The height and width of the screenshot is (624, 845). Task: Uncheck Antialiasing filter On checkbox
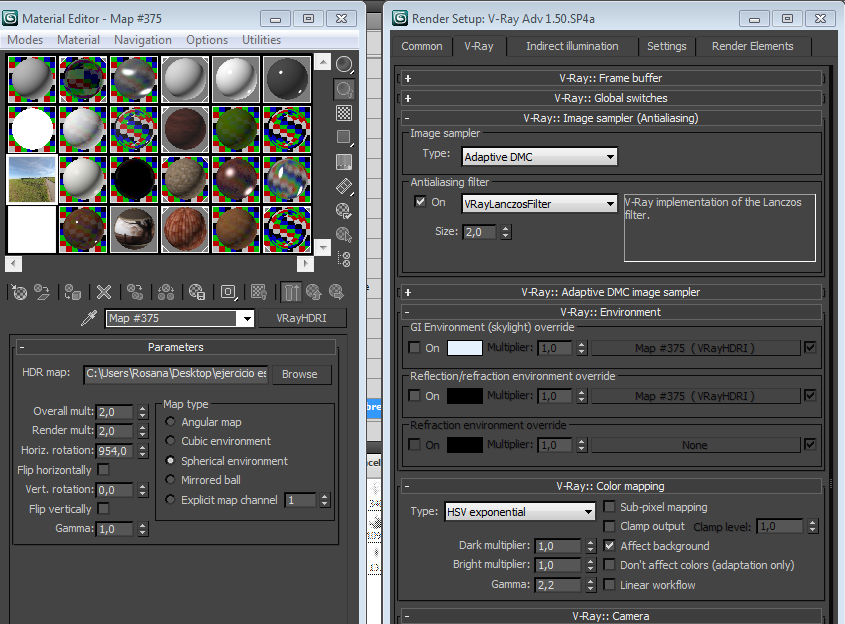(x=420, y=202)
